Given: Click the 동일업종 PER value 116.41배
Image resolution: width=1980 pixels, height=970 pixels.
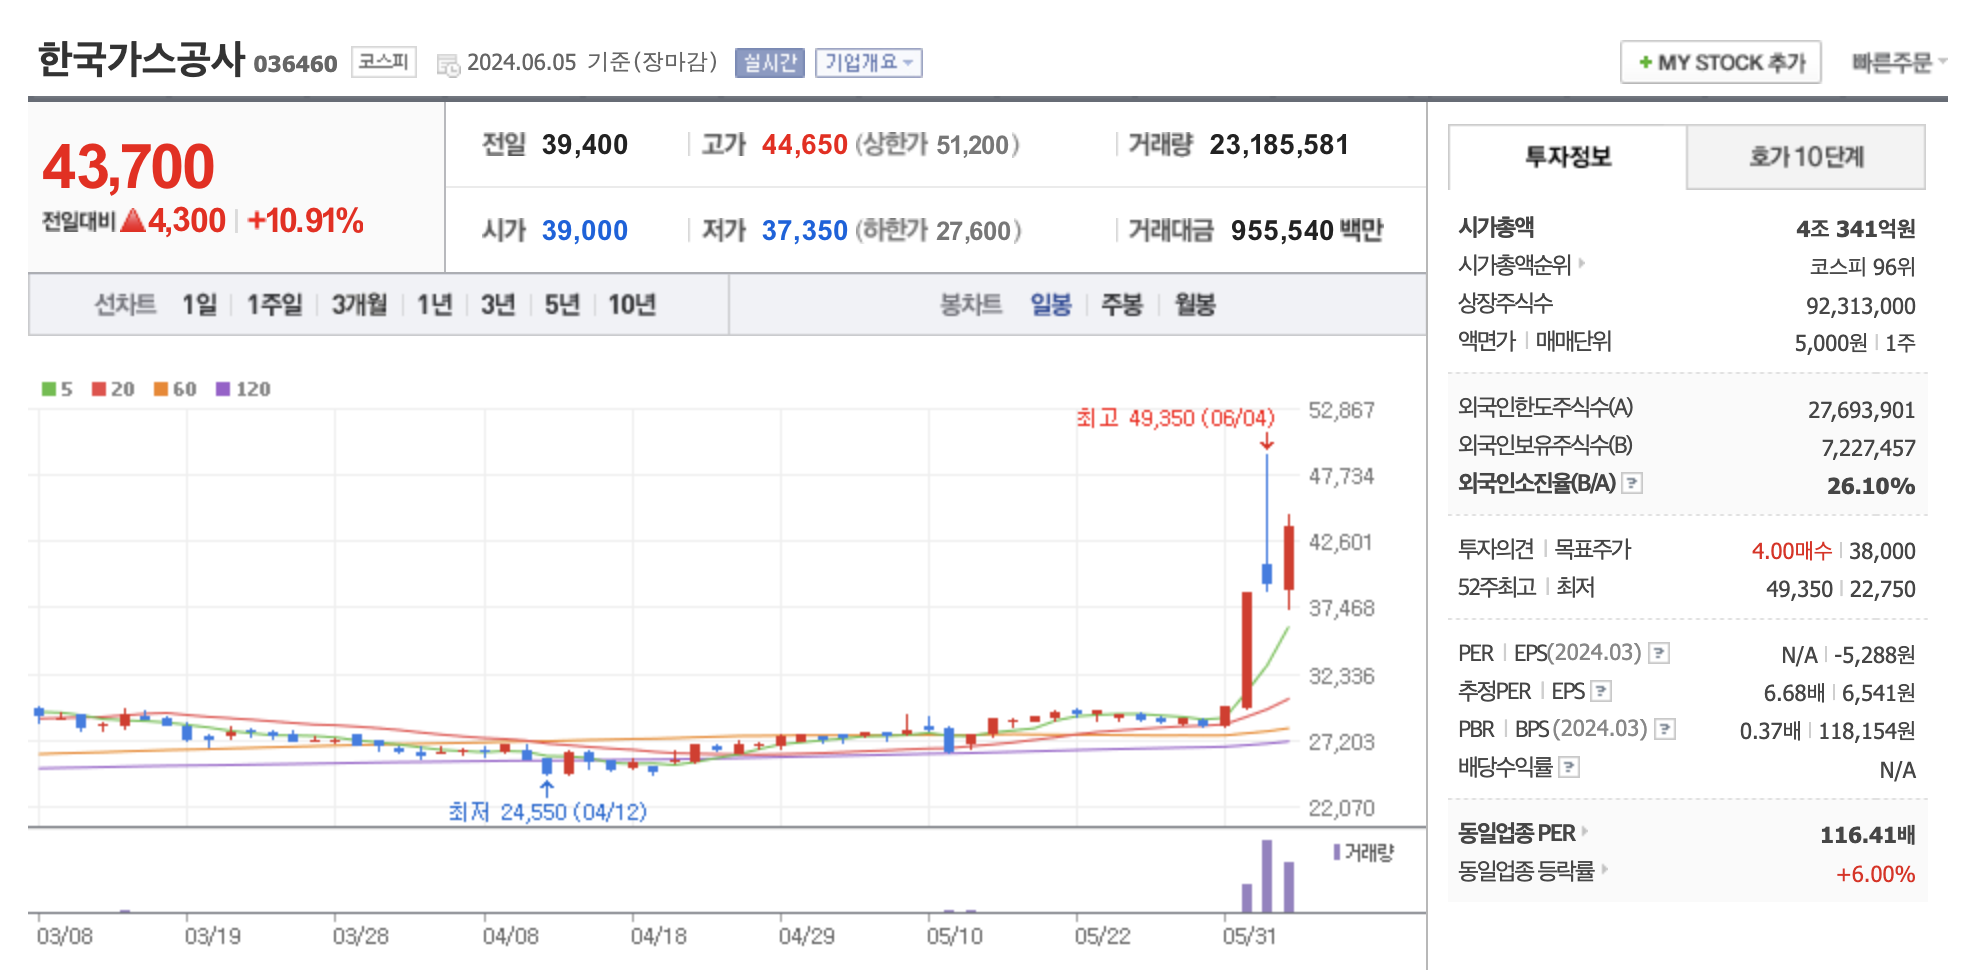Looking at the screenshot, I should pos(1867,835).
